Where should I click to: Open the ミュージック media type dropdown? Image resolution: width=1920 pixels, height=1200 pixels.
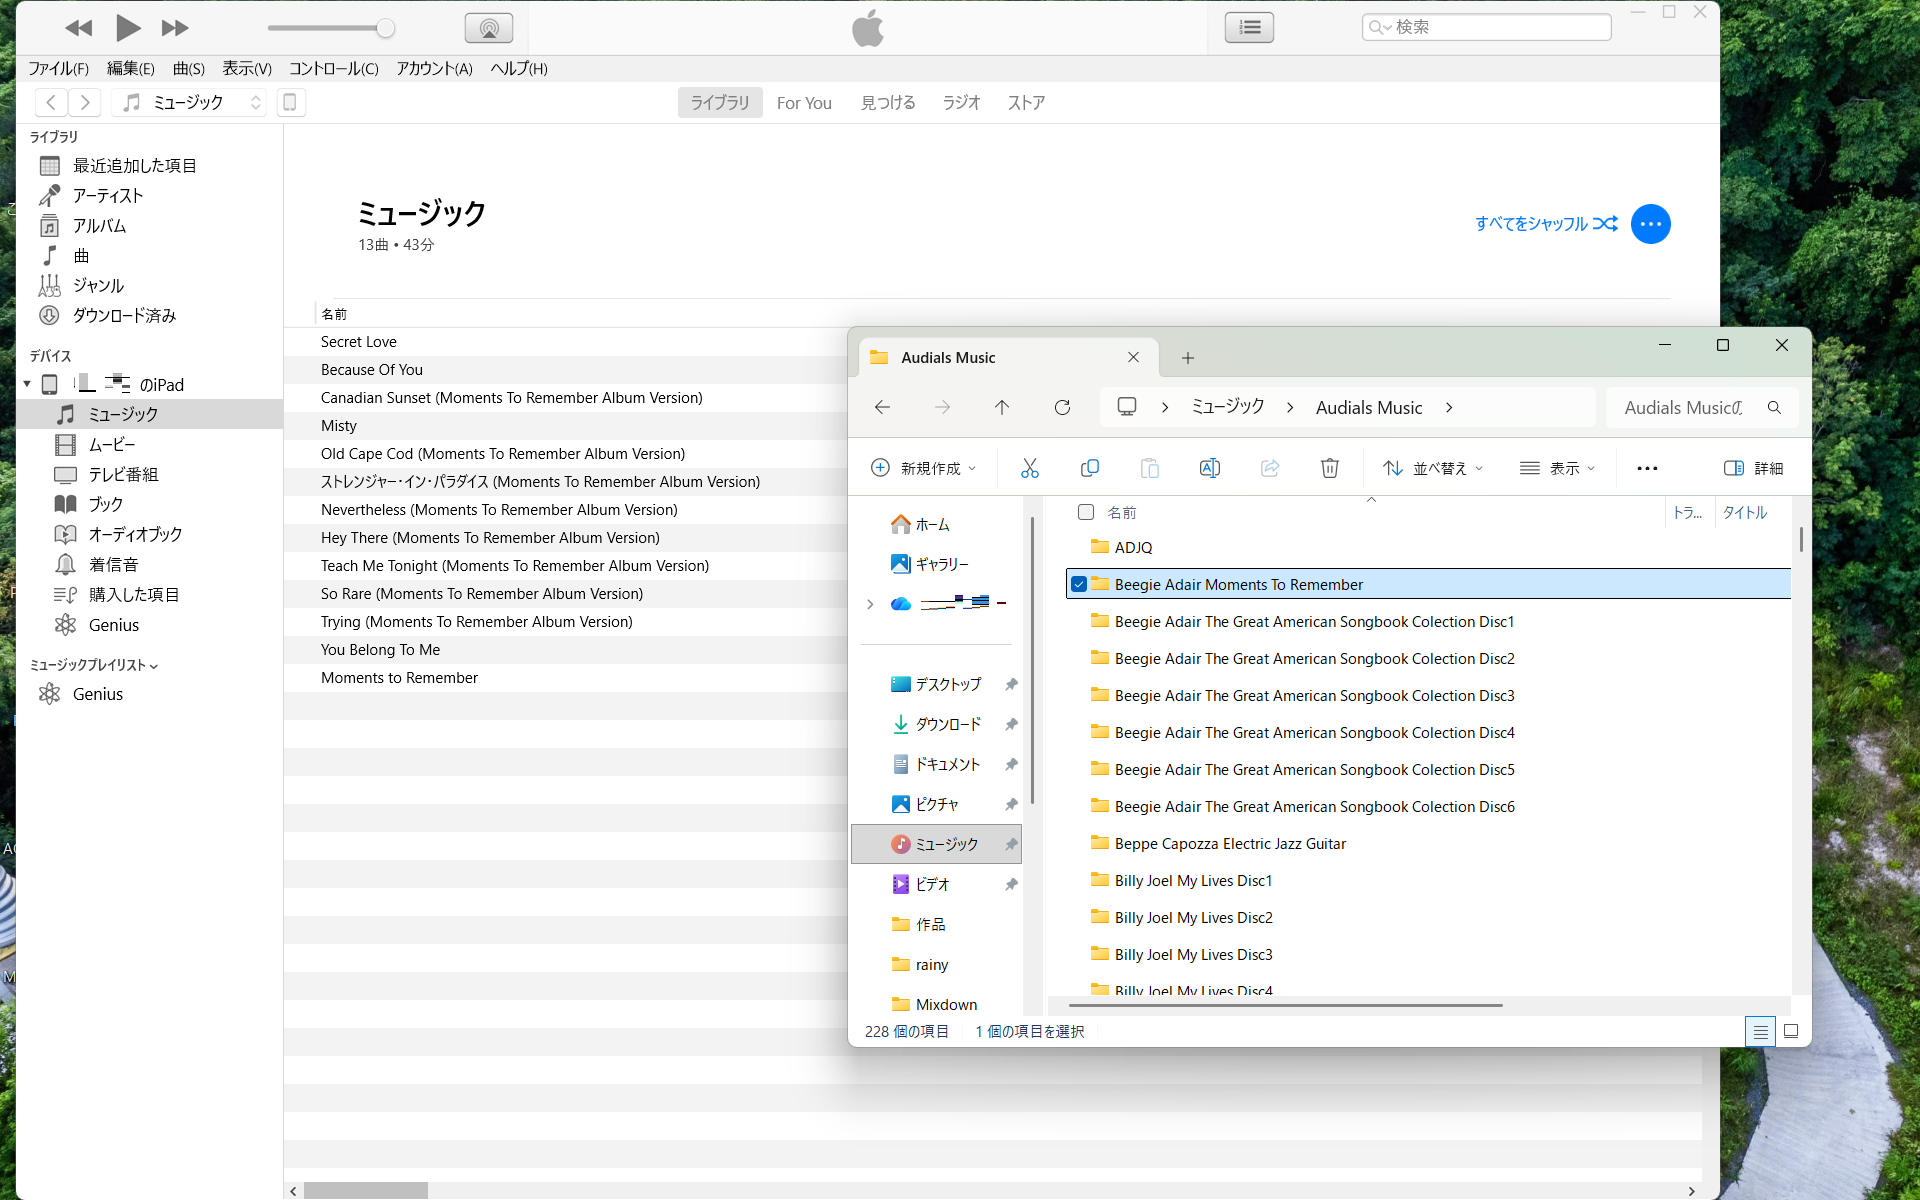tap(189, 102)
